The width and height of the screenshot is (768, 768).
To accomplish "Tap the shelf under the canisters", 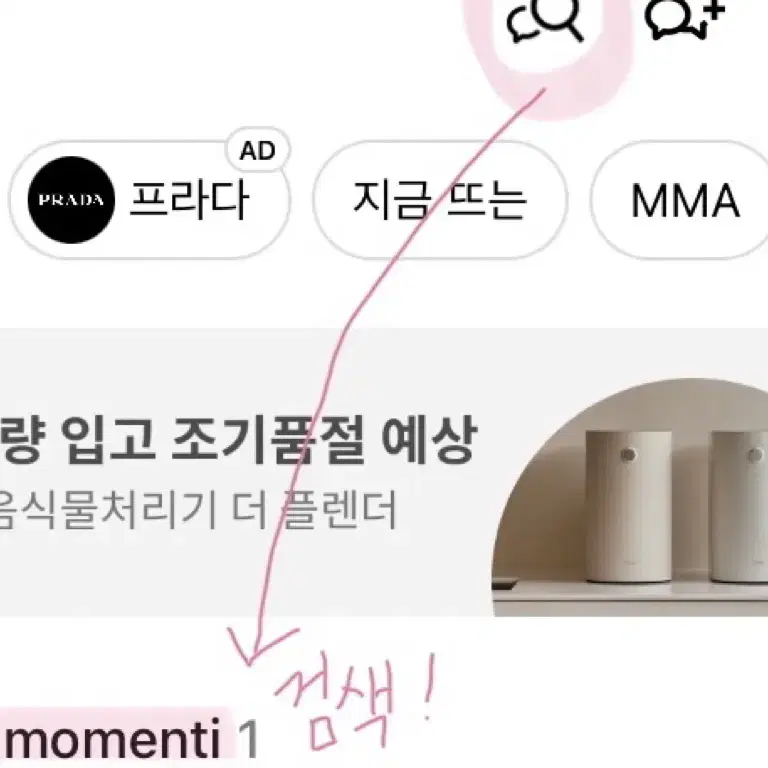I will pos(630,599).
